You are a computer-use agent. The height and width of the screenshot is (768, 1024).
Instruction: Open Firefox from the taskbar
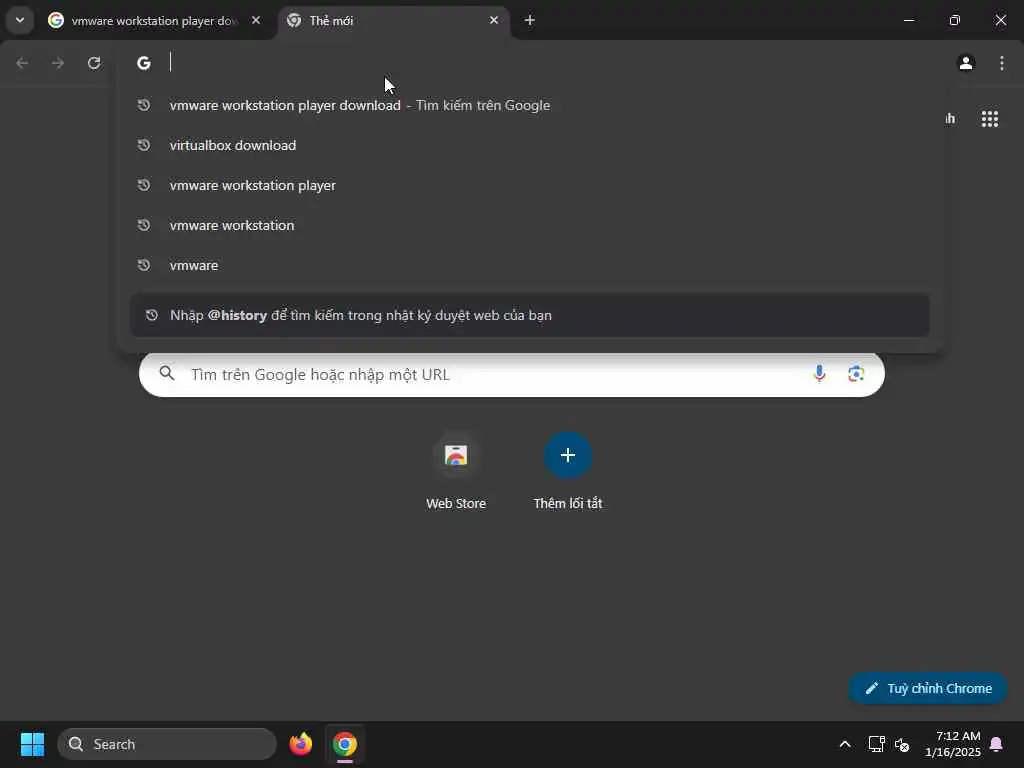coord(300,744)
